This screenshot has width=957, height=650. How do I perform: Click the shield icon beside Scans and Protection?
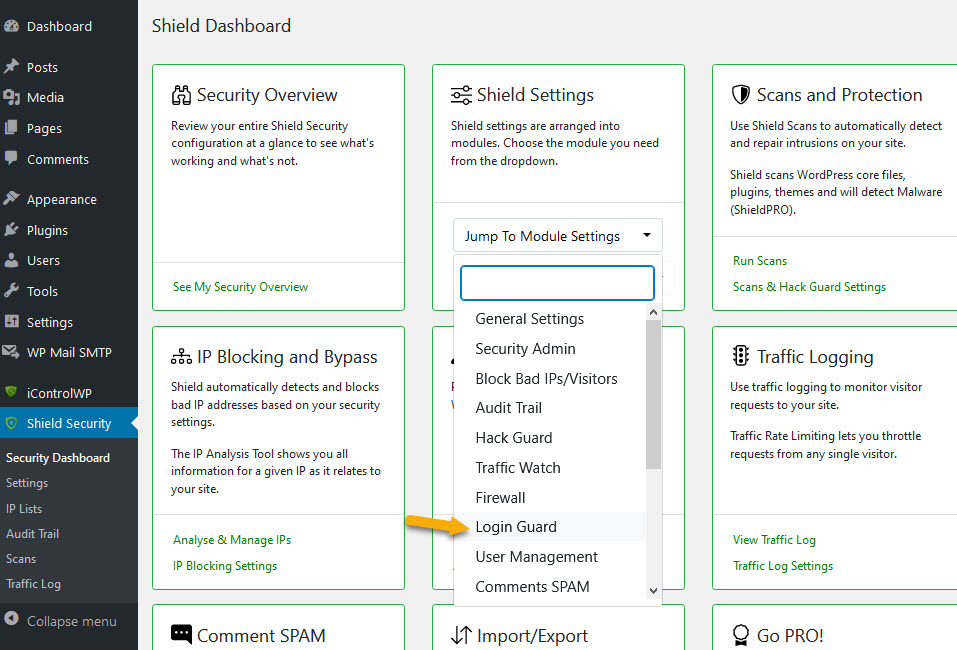pos(741,95)
